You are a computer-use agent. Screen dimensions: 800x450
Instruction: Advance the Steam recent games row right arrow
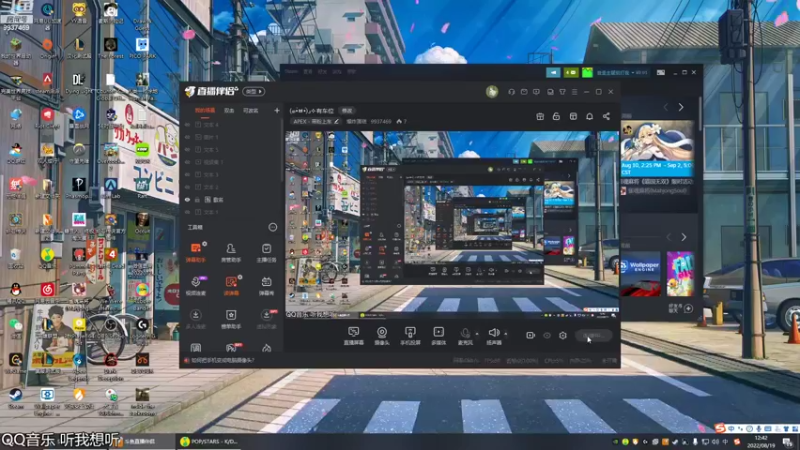[x=684, y=237]
